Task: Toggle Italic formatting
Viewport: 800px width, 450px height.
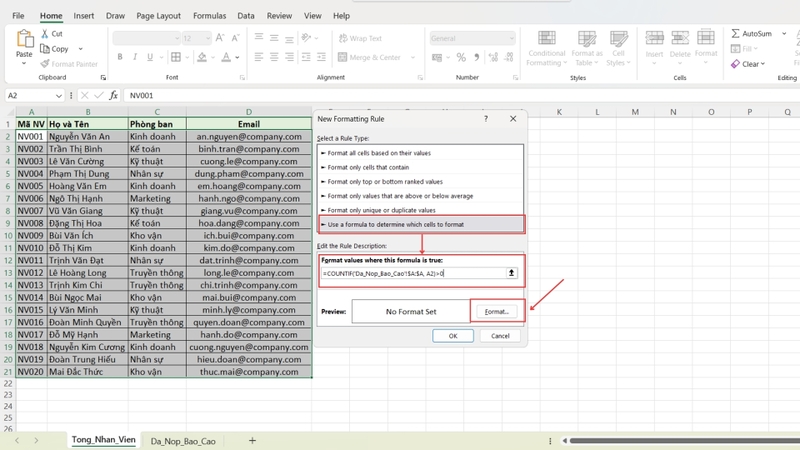Action: coord(135,57)
